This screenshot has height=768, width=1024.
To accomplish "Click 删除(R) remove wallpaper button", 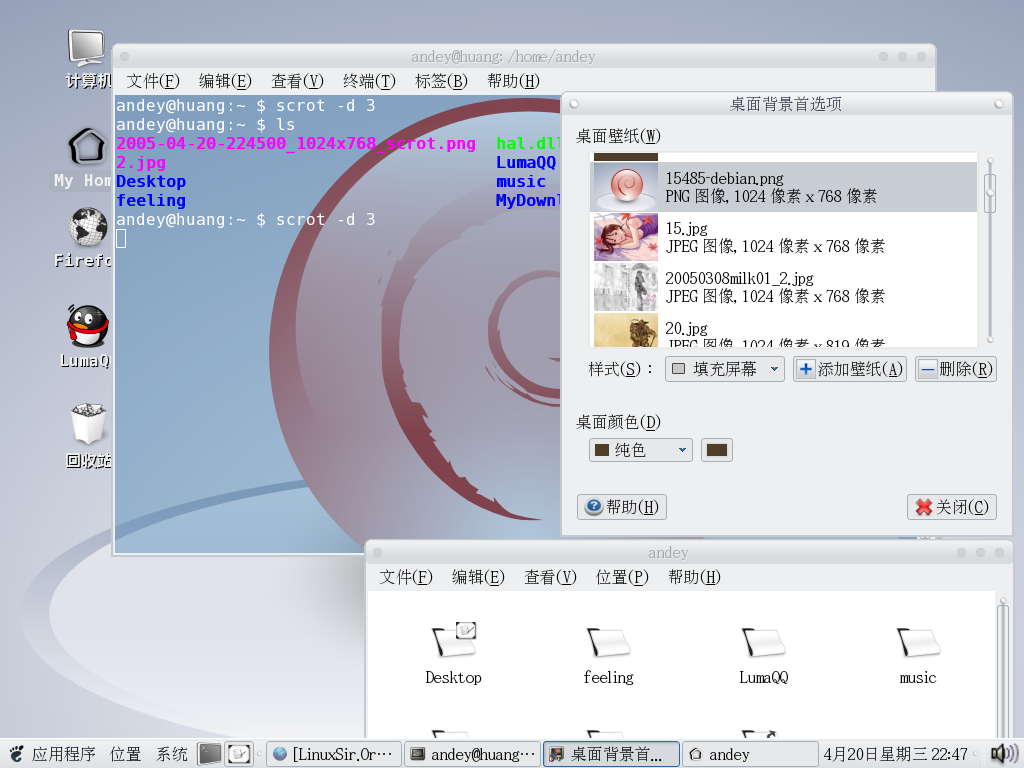I will (x=955, y=369).
